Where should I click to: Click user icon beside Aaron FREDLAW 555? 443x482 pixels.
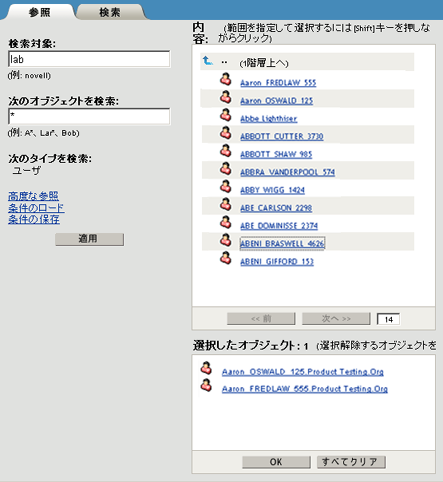point(226,79)
